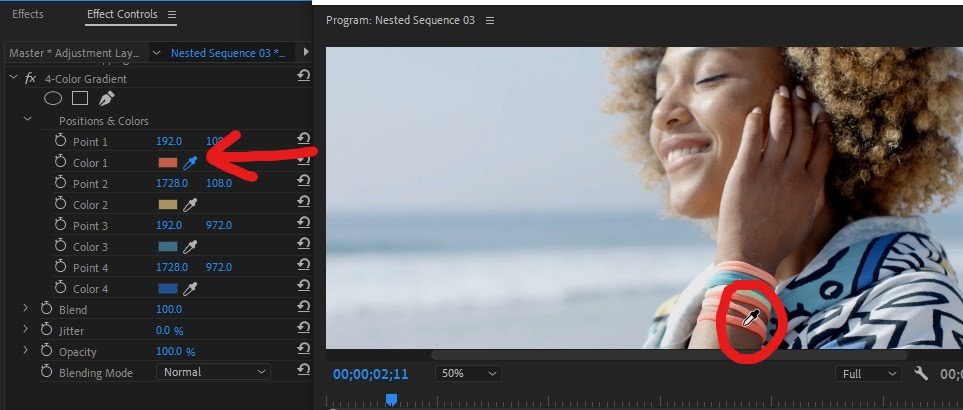Reset the Point 1 parameter
This screenshot has width=963, height=410.
(303, 139)
